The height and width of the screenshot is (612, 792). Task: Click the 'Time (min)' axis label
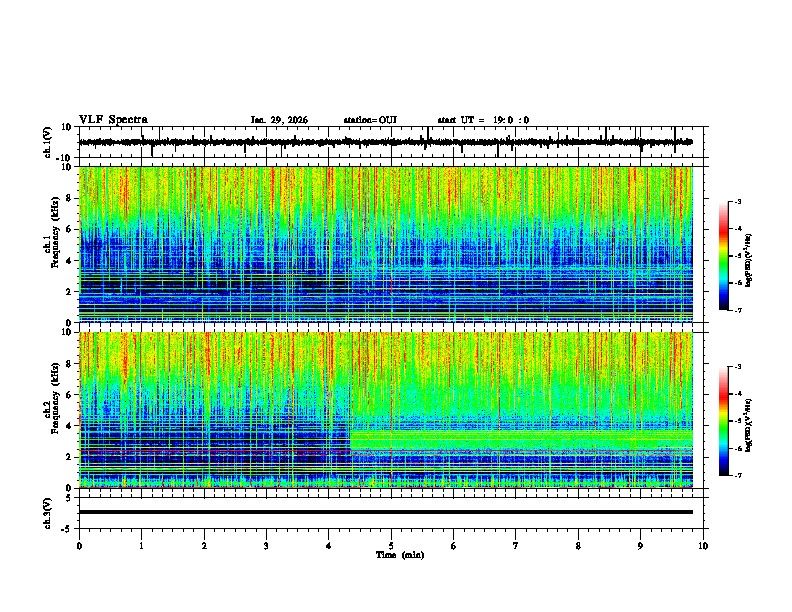400,555
